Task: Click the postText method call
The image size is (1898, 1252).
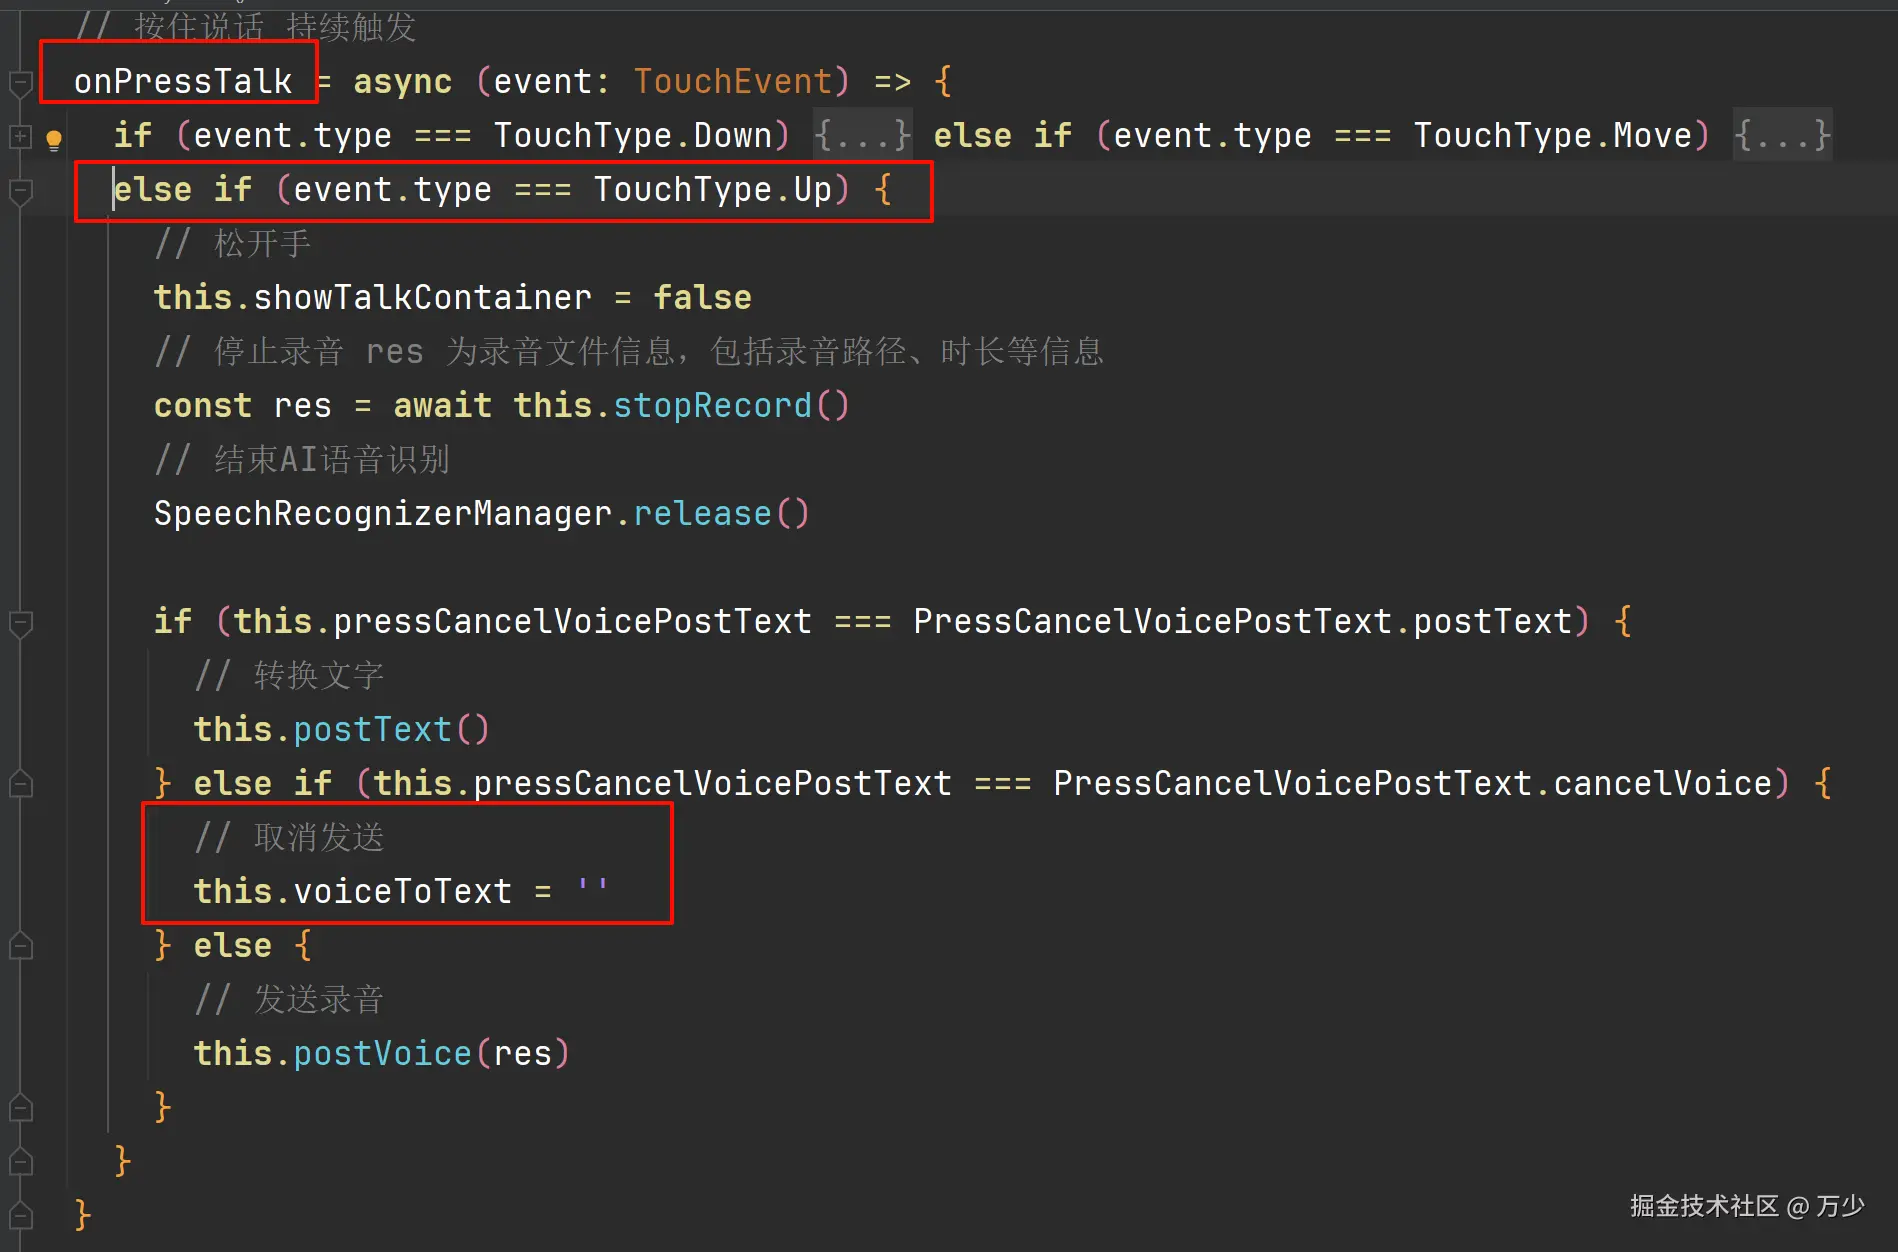Action: (x=372, y=729)
